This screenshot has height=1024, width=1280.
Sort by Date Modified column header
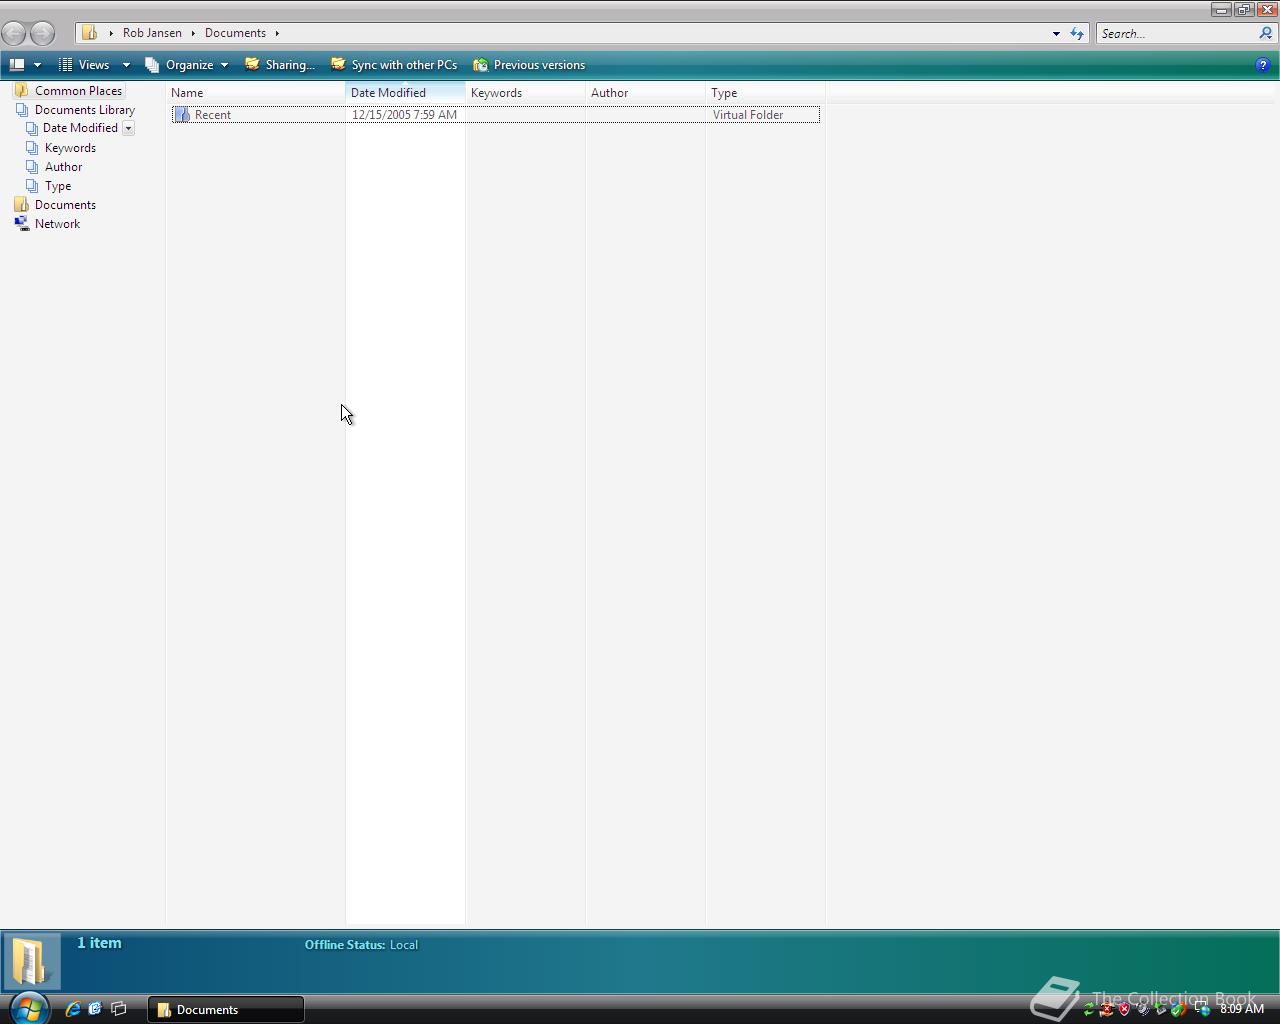(x=405, y=93)
